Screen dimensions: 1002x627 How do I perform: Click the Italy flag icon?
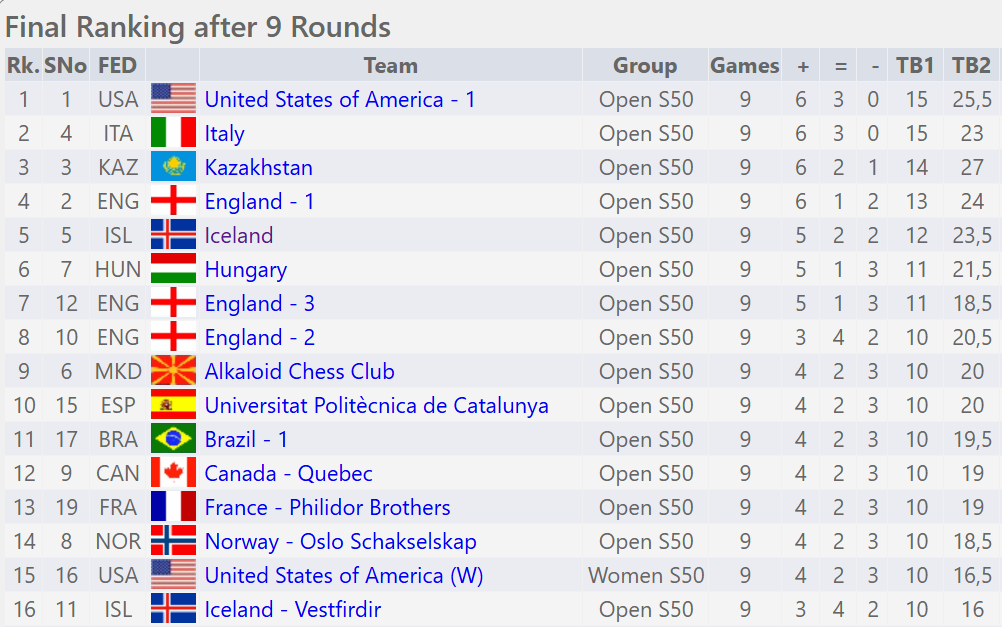click(173, 133)
